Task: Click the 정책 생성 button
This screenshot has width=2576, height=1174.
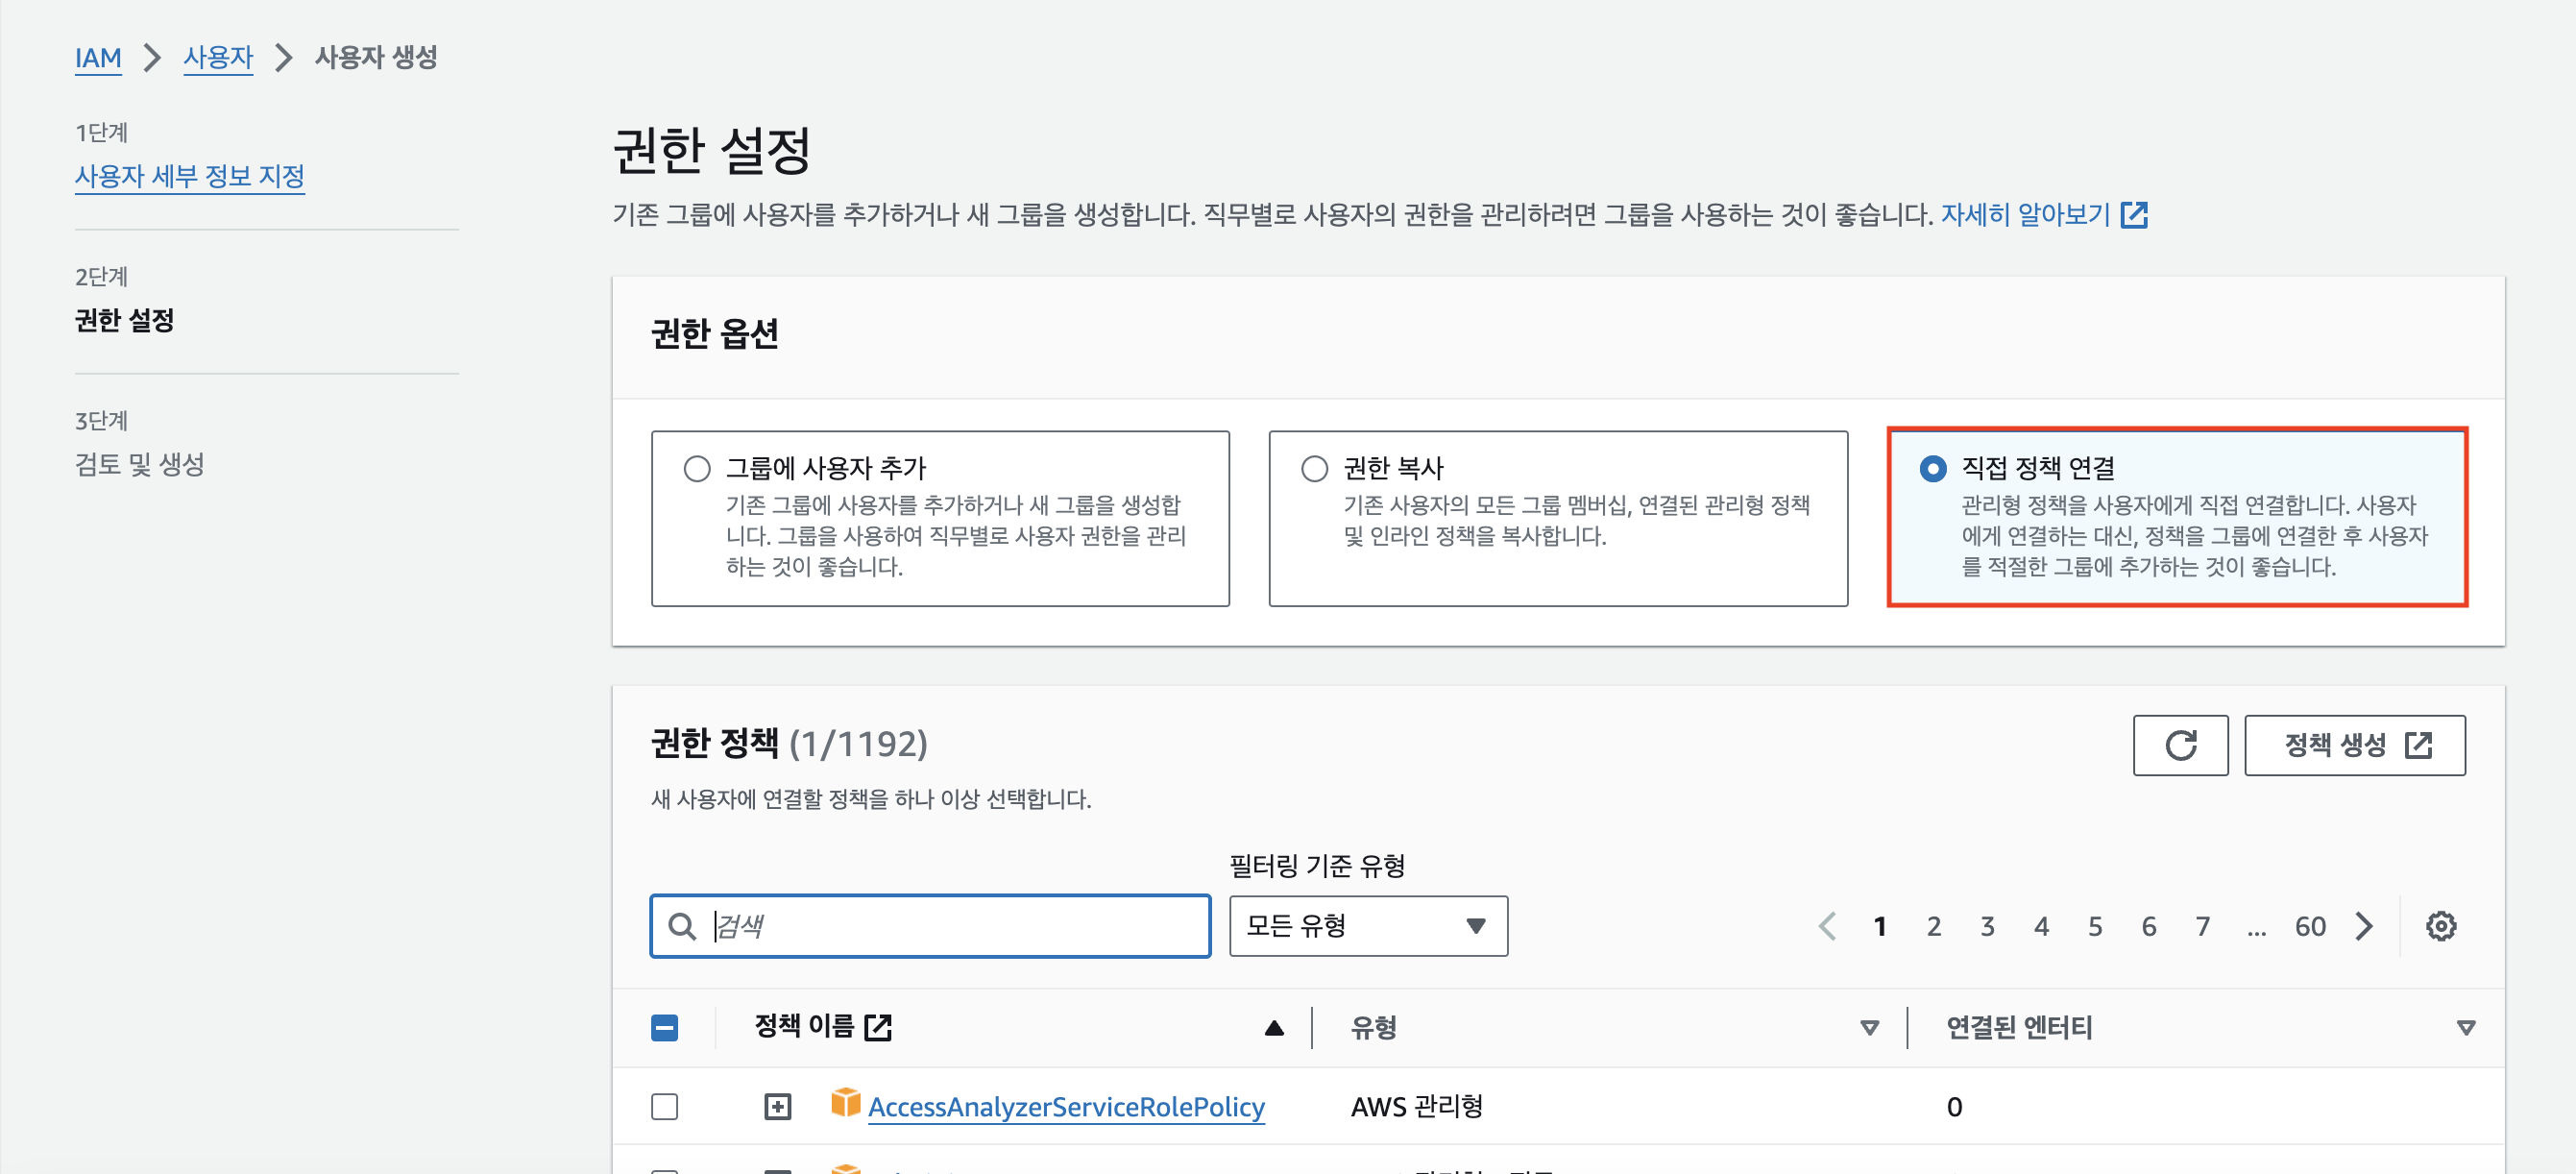Action: click(x=2354, y=745)
